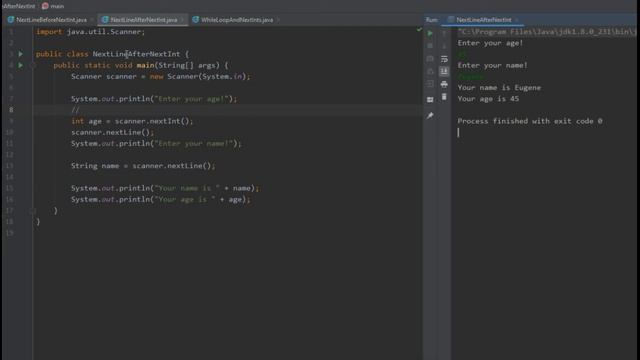Click fold-end marker at main's closing brace

(x=33, y=211)
